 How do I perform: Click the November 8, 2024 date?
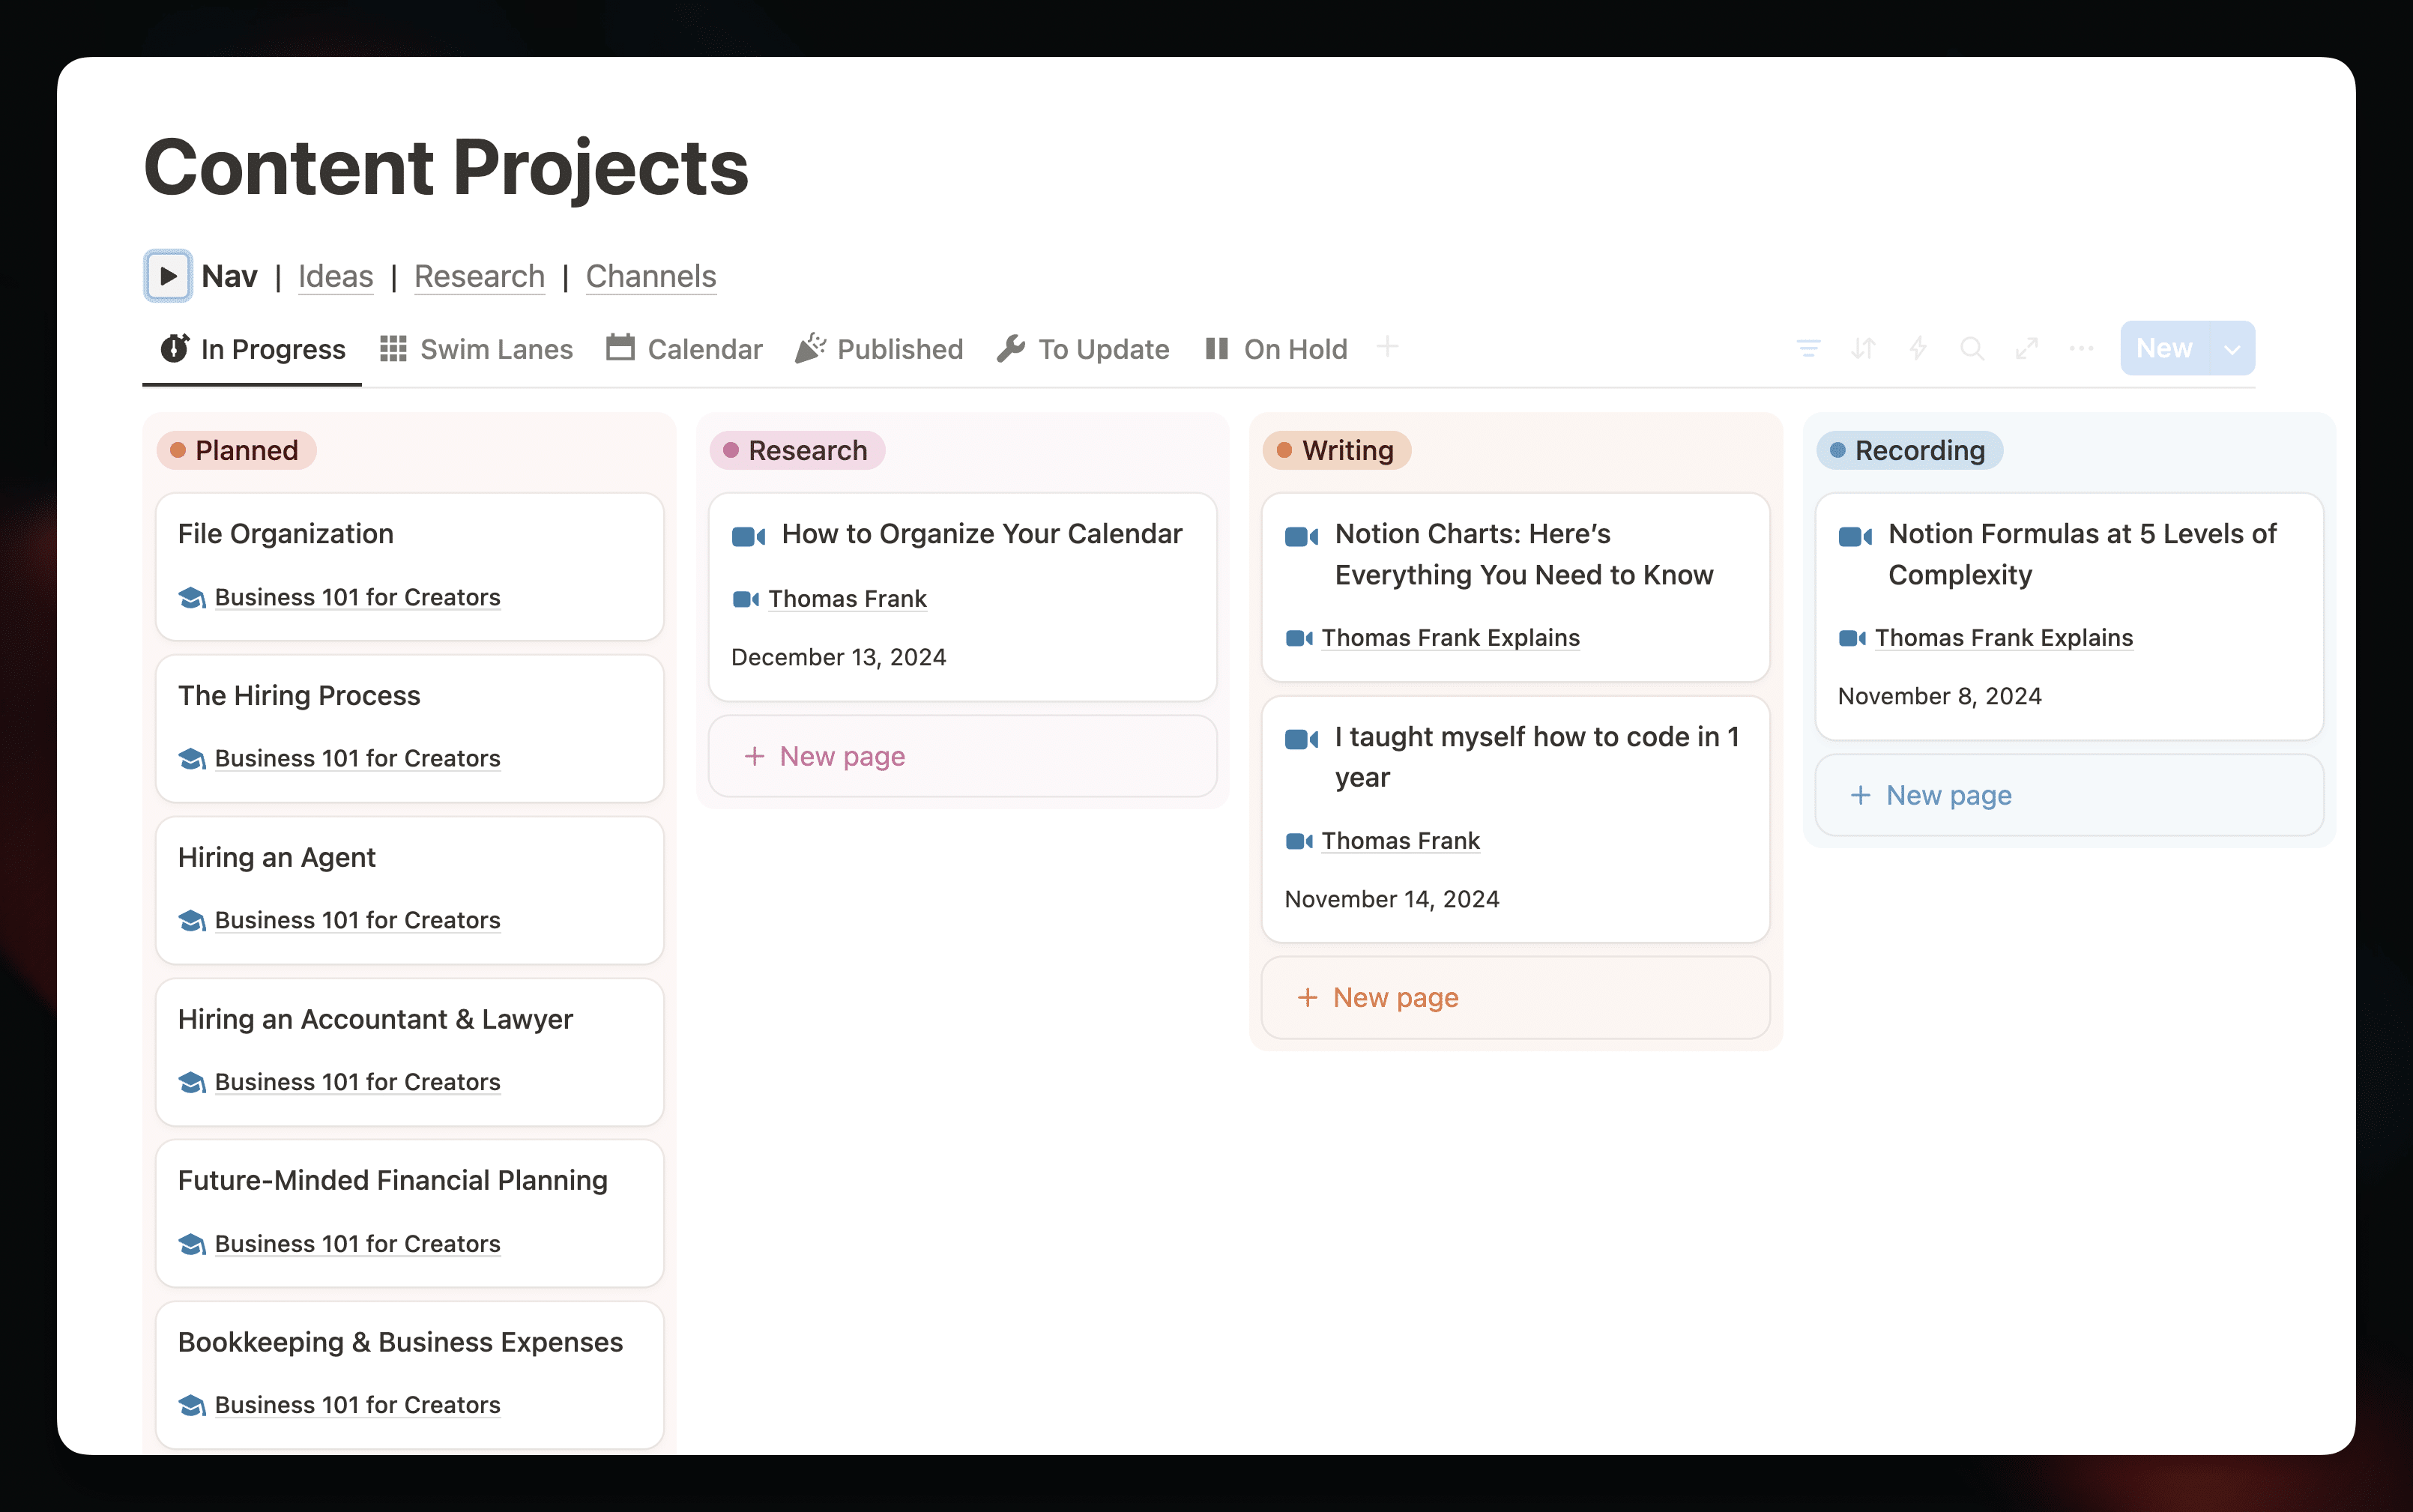1940,696
